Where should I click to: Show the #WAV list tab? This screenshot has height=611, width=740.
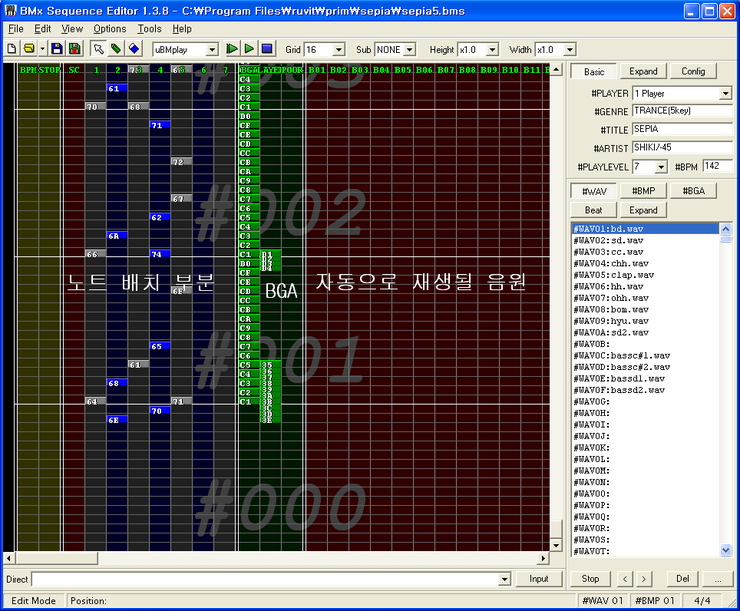[594, 192]
